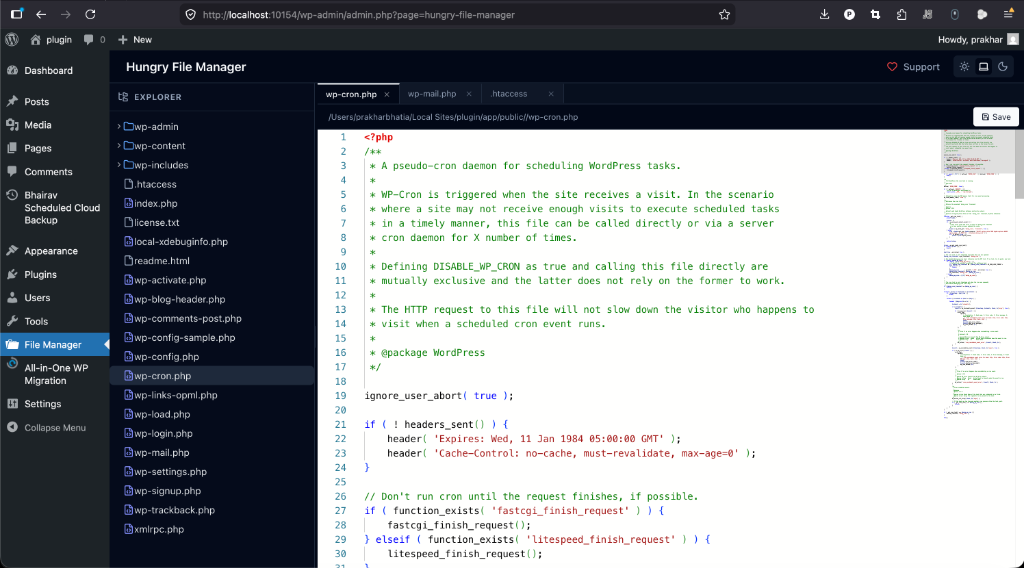The width and height of the screenshot is (1024, 568).
Task: Open the Plugins admin menu
Action: coord(40,274)
